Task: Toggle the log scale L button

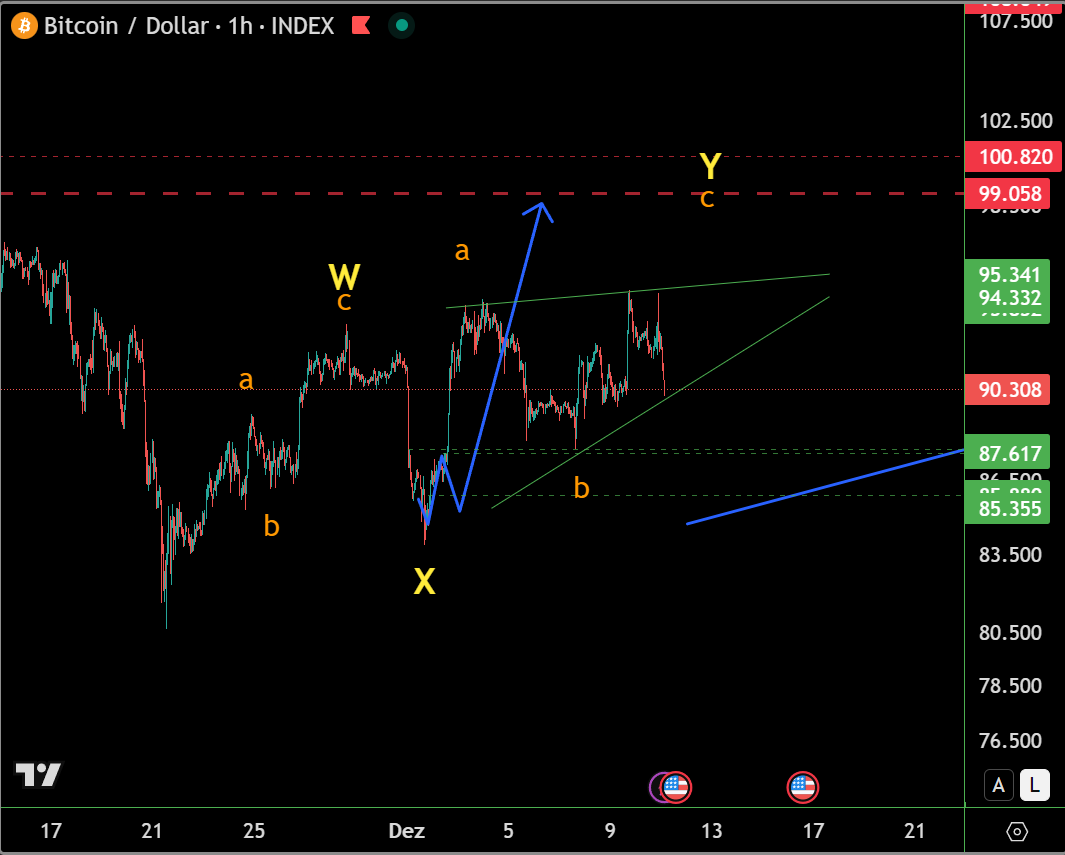Action: coord(1035,786)
